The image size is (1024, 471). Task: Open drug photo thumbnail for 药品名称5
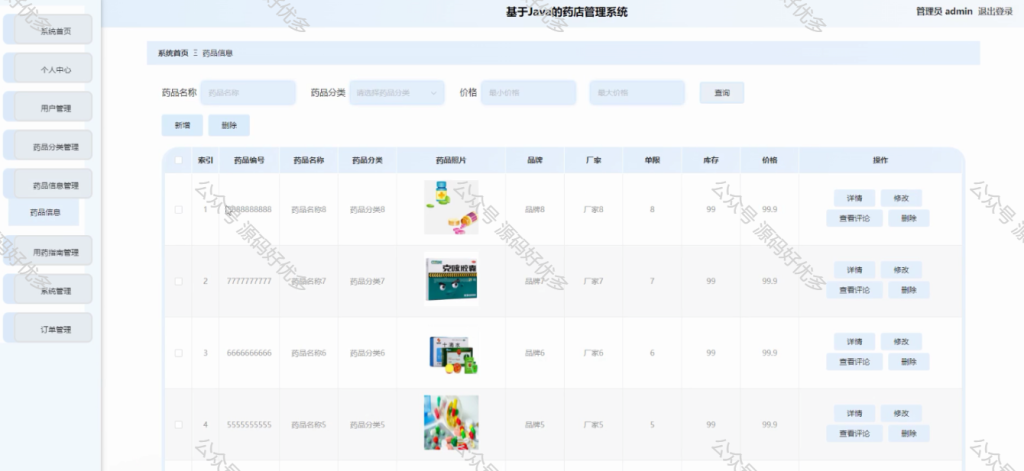[451, 423]
